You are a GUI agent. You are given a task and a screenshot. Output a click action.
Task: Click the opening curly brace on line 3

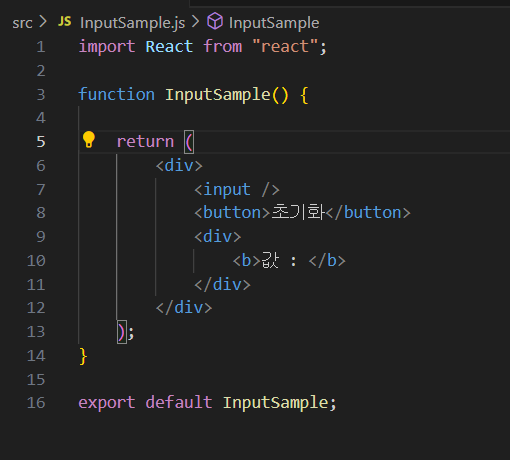coord(304,95)
